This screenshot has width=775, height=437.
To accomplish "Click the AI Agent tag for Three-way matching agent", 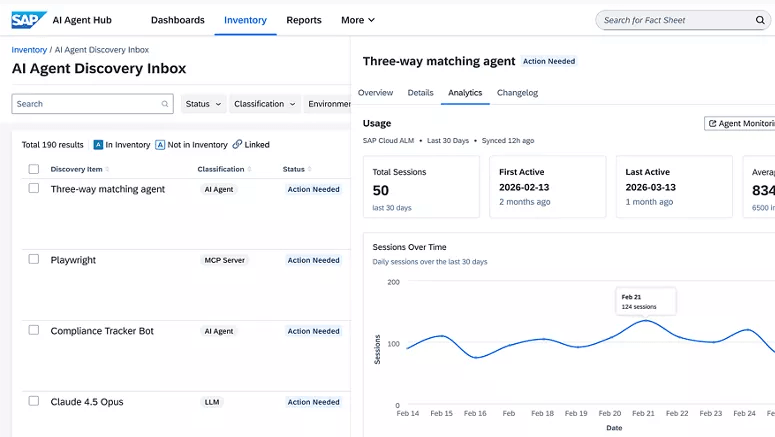I will tap(219, 189).
